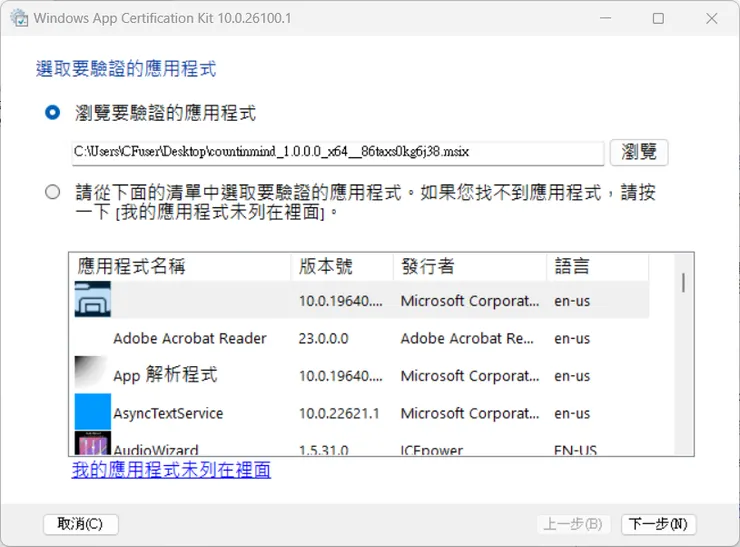Viewport: 740px width, 547px height.
Task: Click the 發行者 column header
Action: click(470, 266)
